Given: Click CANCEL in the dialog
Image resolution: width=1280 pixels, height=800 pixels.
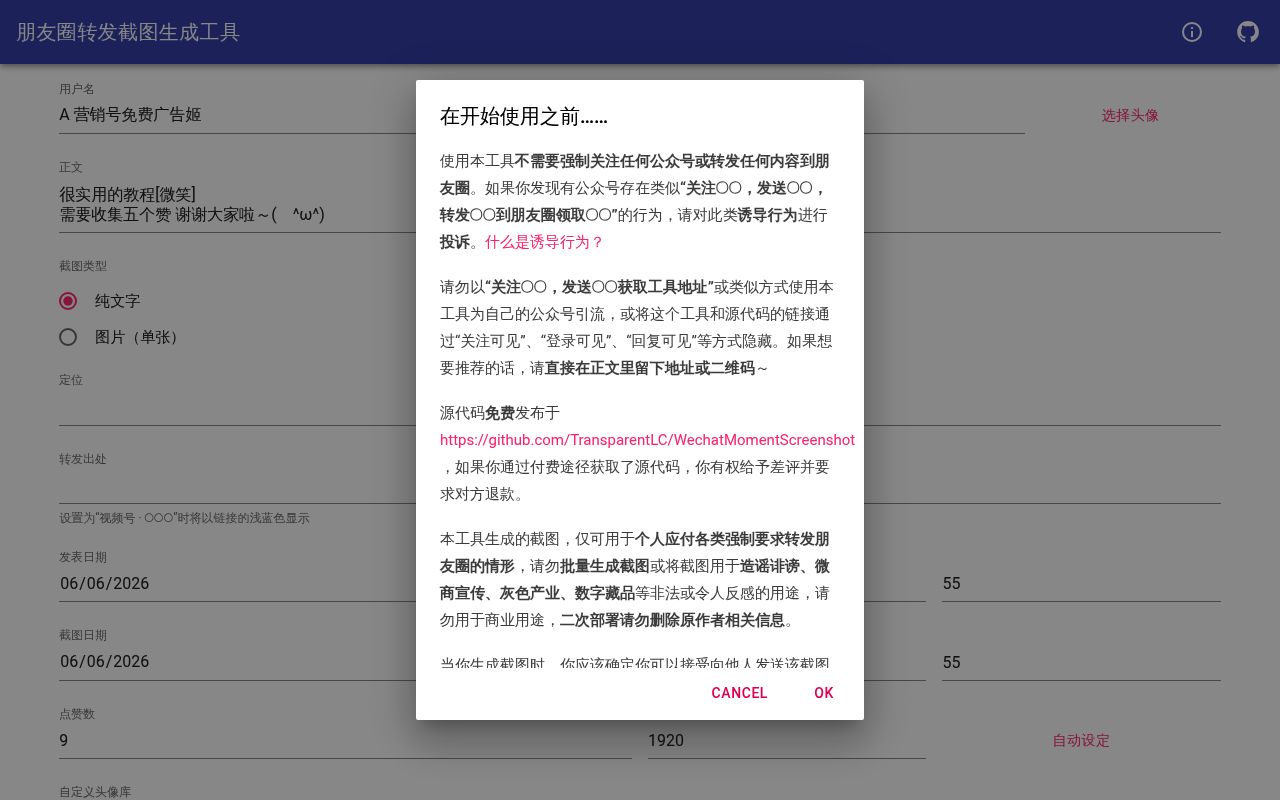Looking at the screenshot, I should 739,693.
